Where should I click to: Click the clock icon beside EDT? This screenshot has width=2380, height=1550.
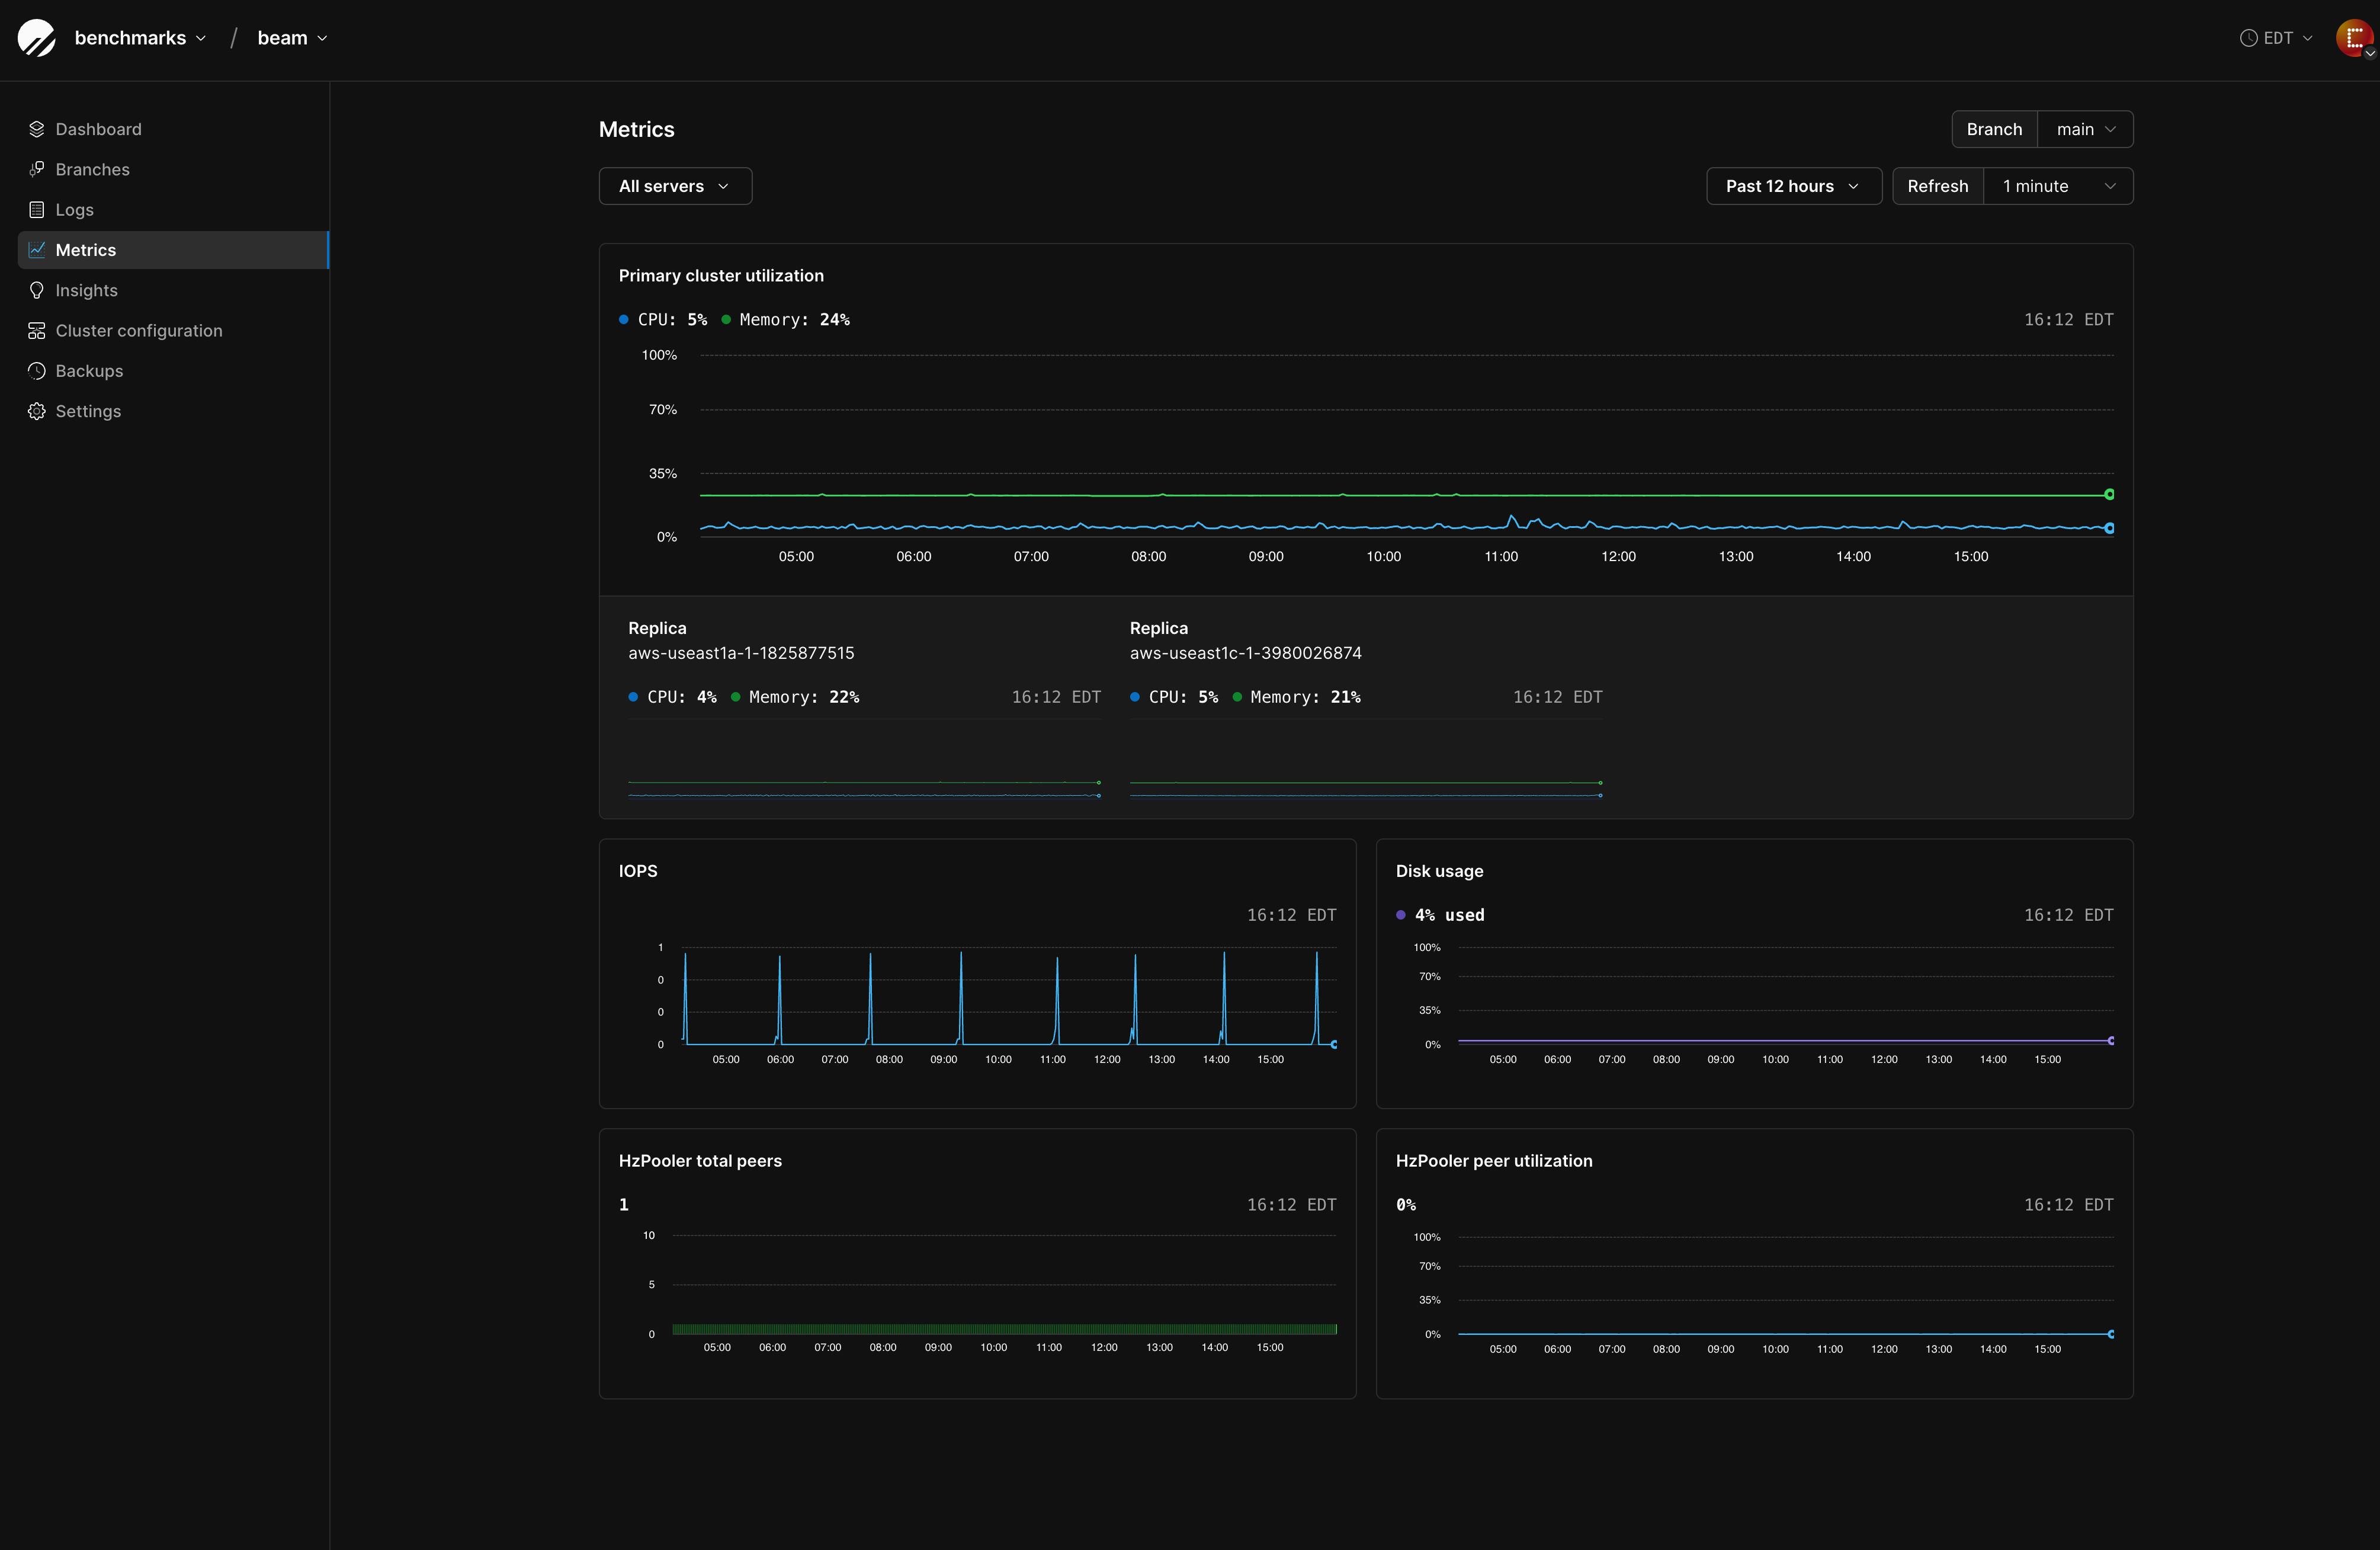tap(2248, 38)
